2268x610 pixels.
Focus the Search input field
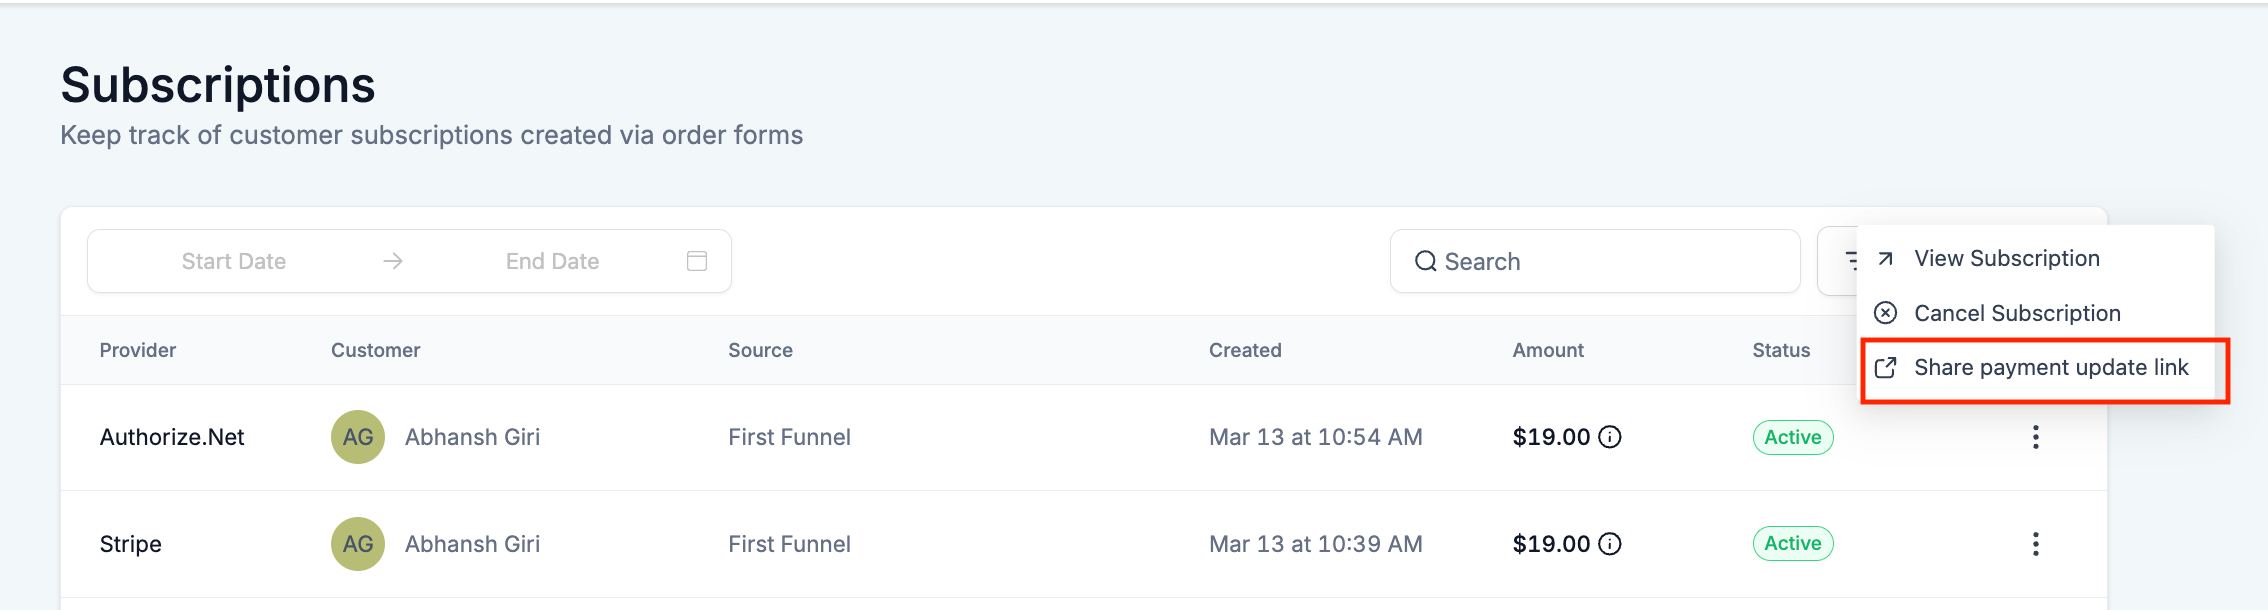[x=1610, y=261]
